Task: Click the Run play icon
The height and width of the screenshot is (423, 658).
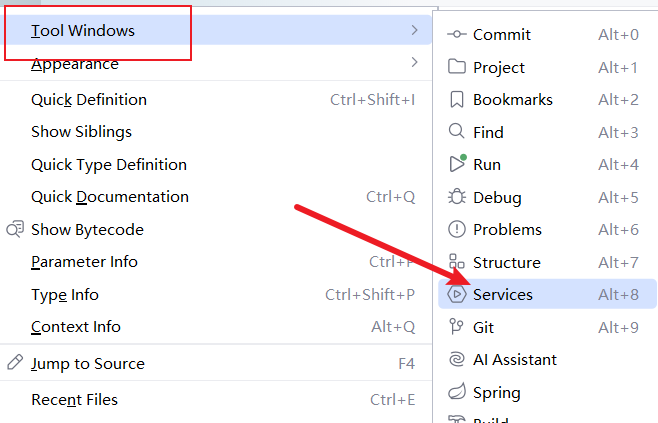Action: pos(457,164)
